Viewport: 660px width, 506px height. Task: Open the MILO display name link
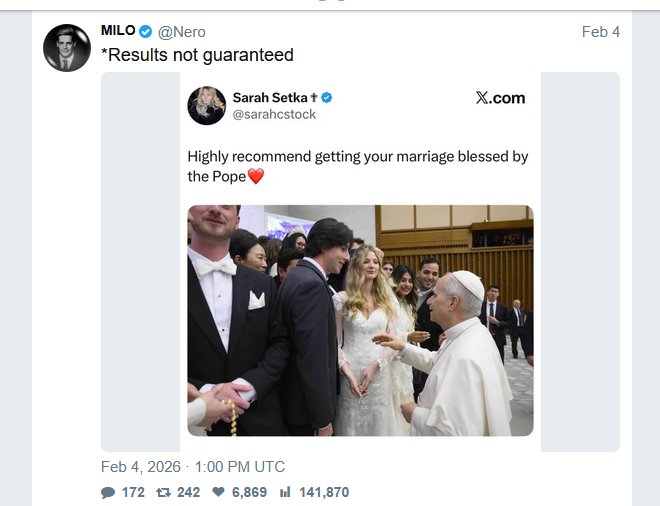(118, 31)
